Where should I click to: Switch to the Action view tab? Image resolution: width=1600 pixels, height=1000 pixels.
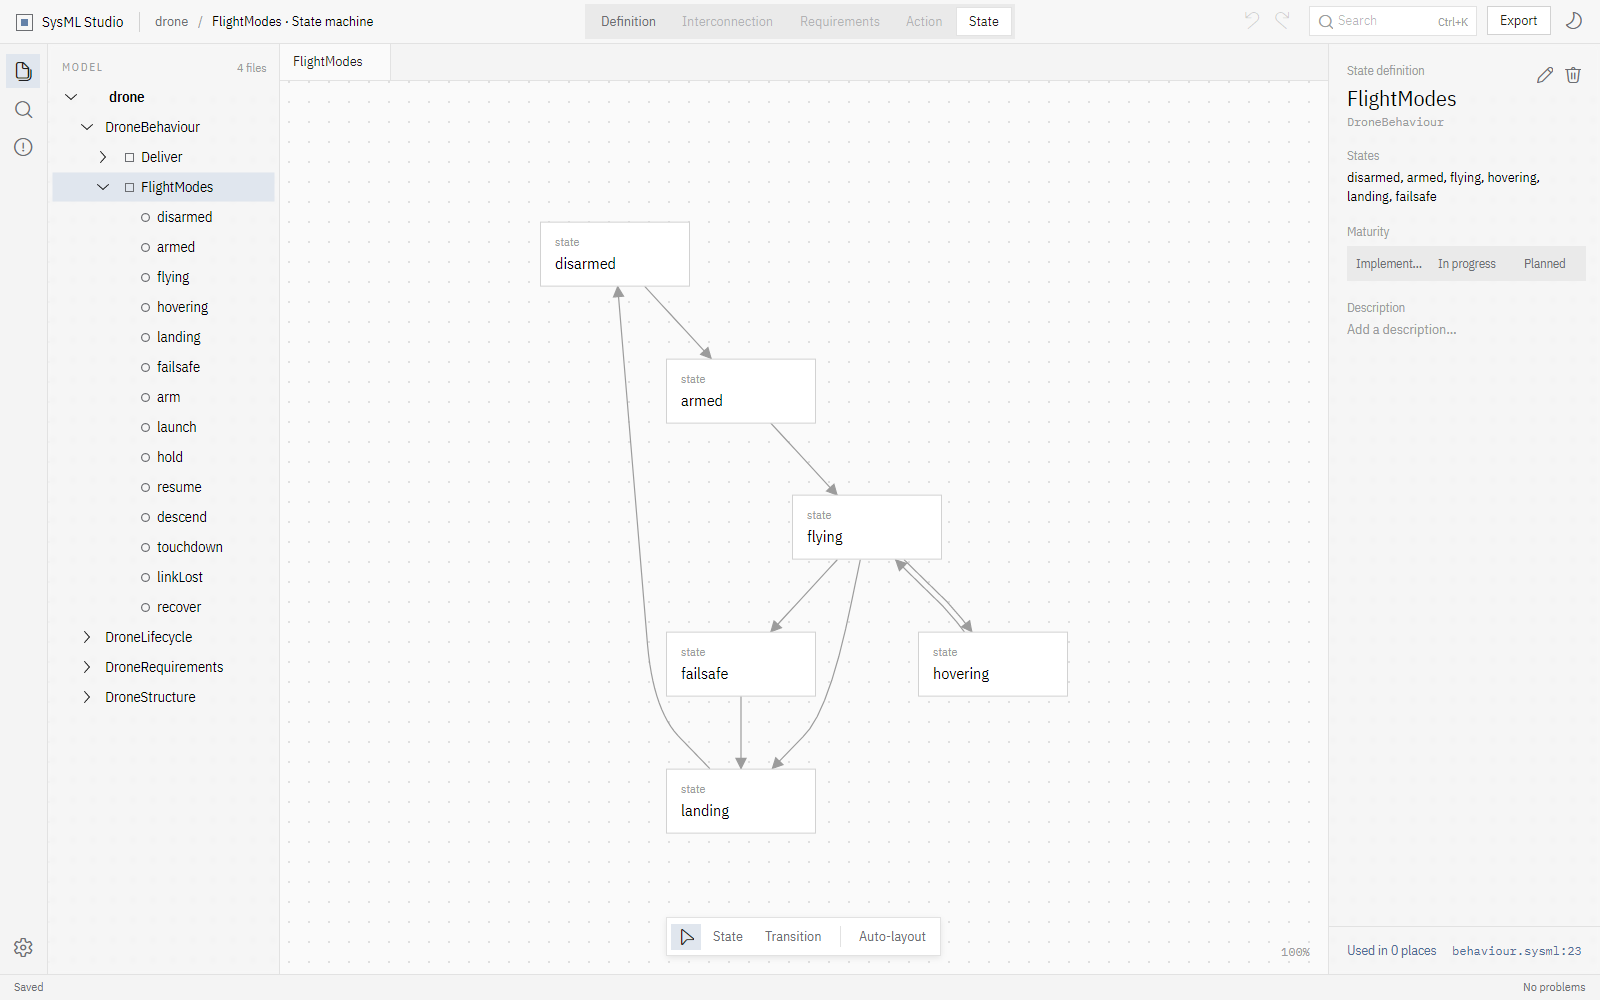click(x=924, y=21)
